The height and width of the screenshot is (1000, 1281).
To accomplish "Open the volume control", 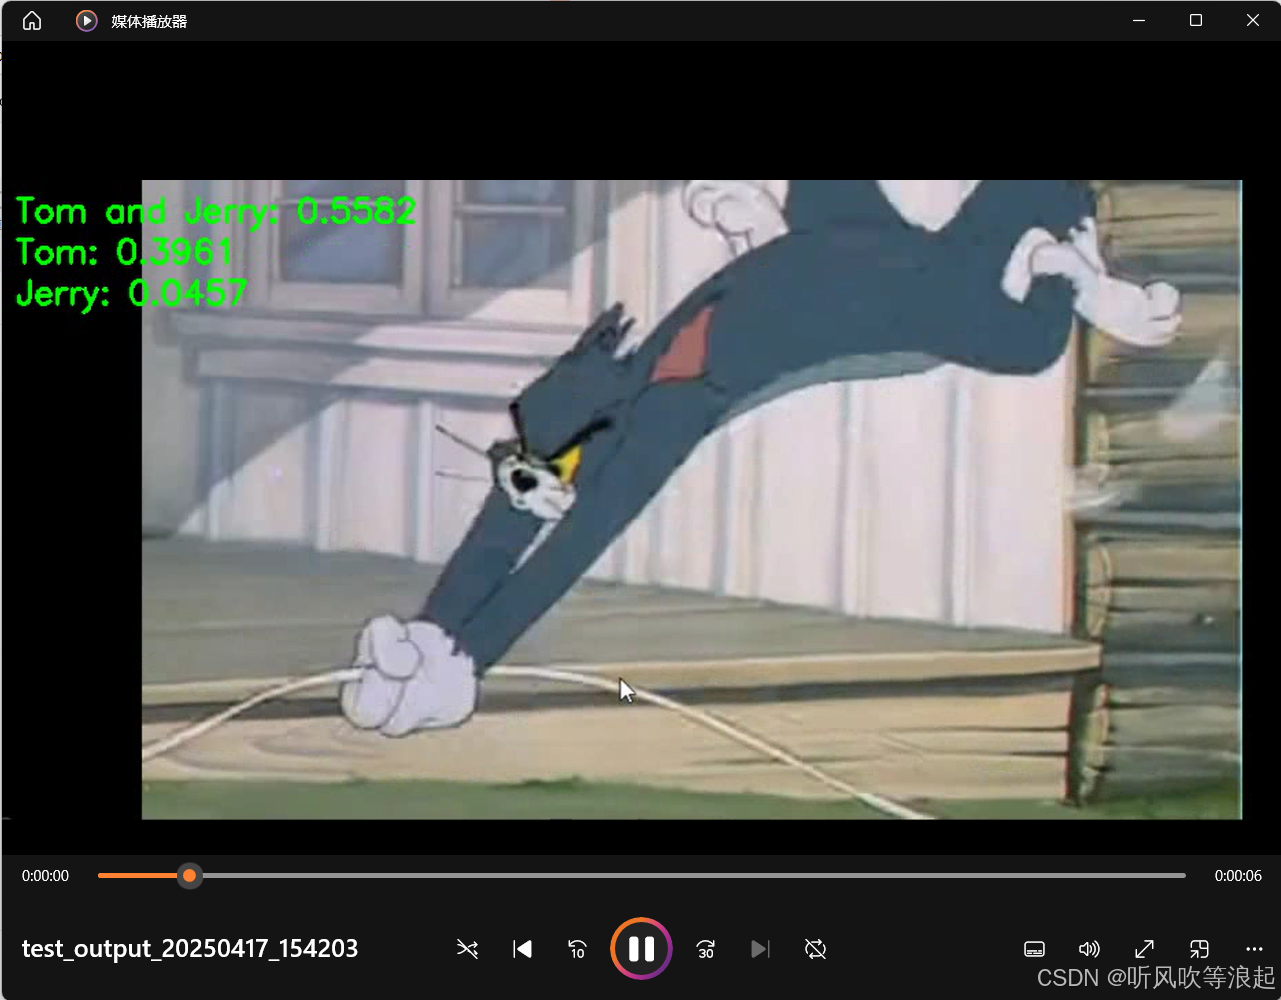I will coord(1089,949).
